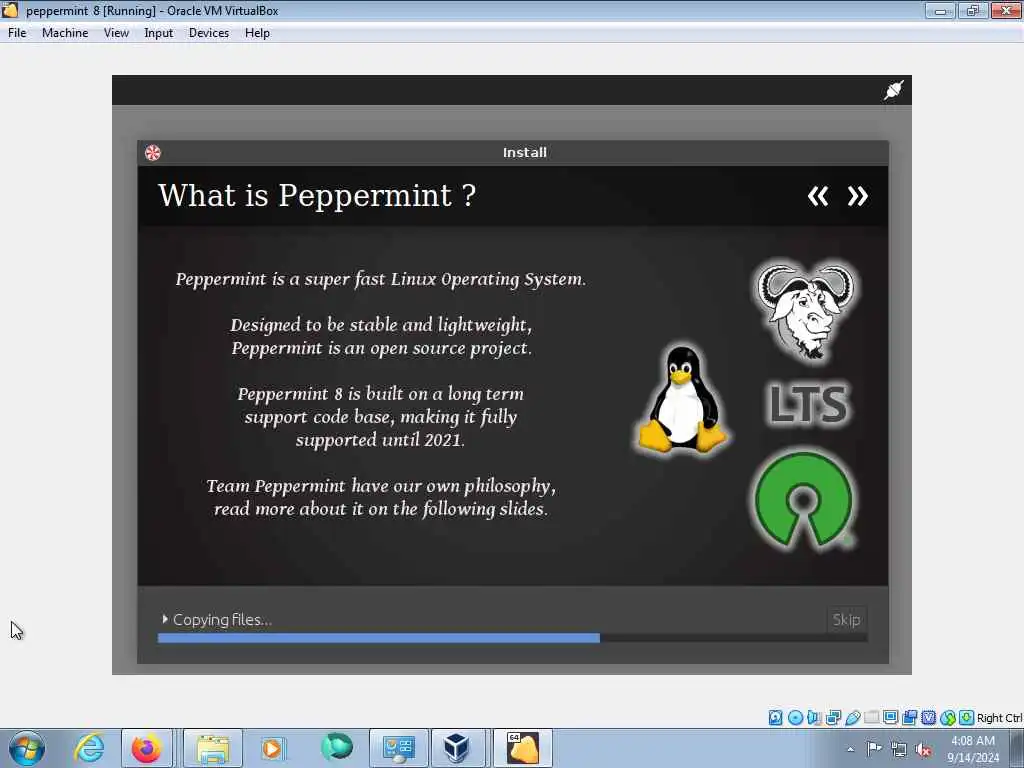Open the File menu

(17, 33)
